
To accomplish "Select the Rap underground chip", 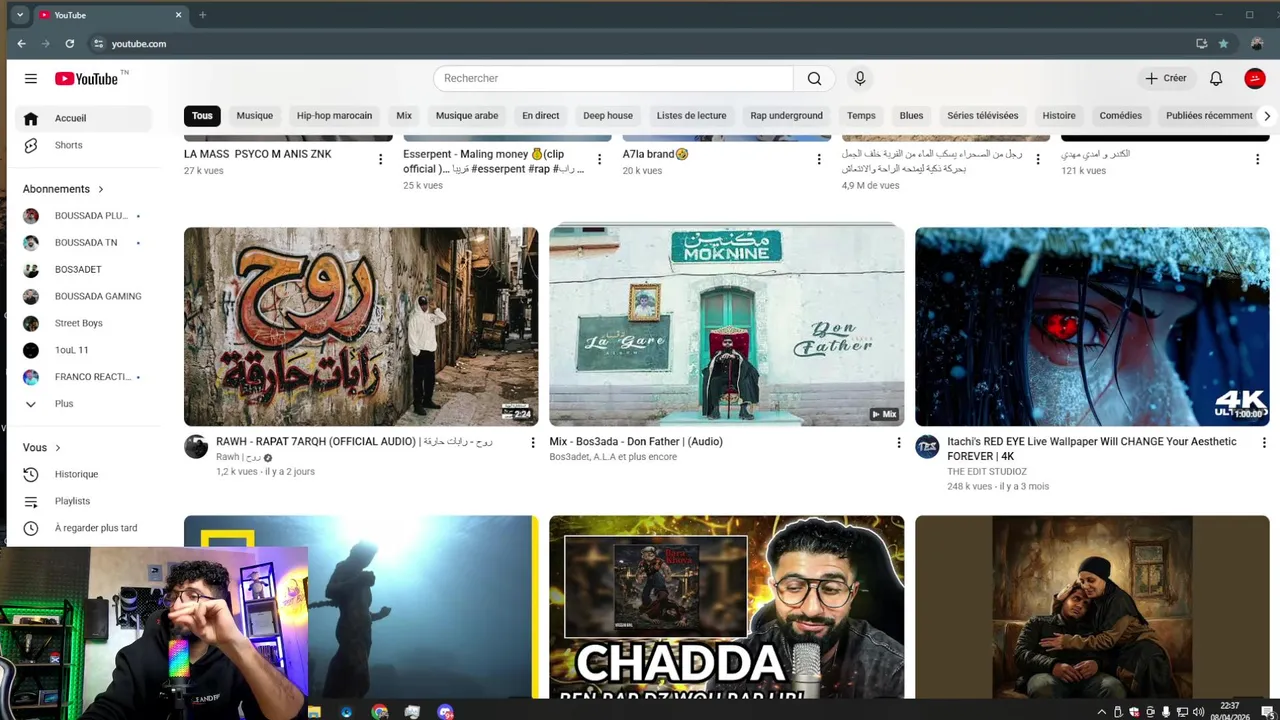I will click(x=786, y=116).
